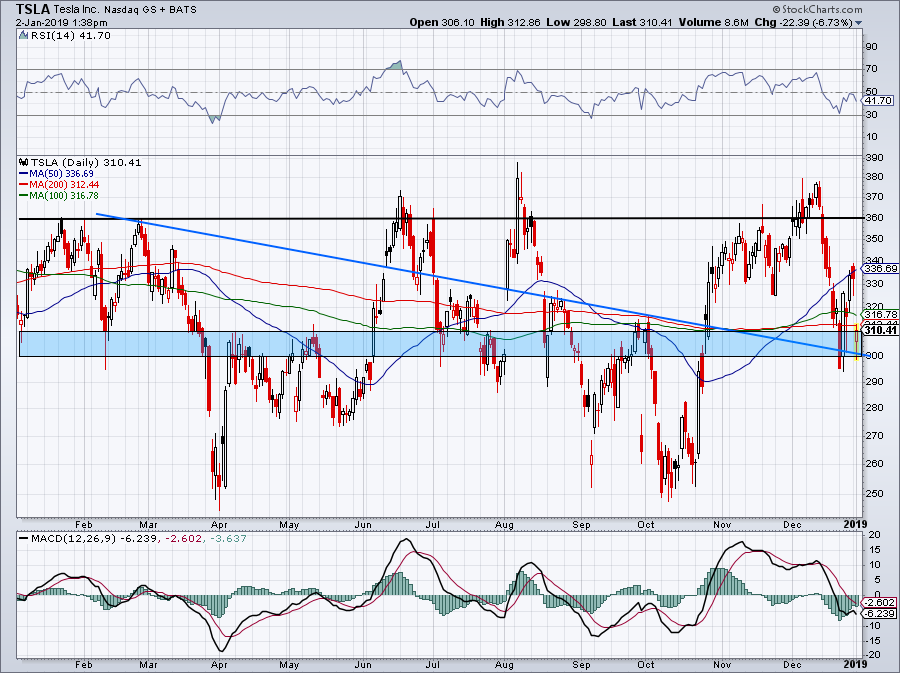The image size is (900, 673).
Task: Click the Nasdaq GS + BATS exchange label
Action: click(x=150, y=10)
